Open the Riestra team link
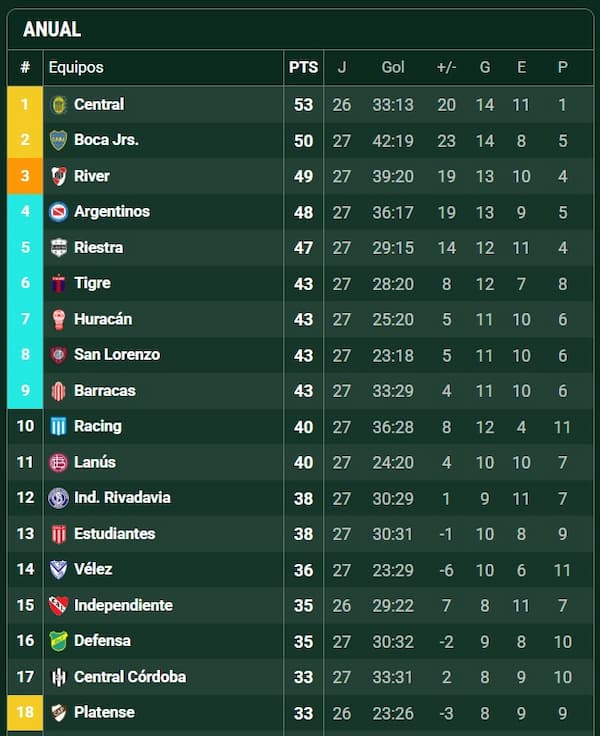Image resolution: width=600 pixels, height=736 pixels. [98, 248]
